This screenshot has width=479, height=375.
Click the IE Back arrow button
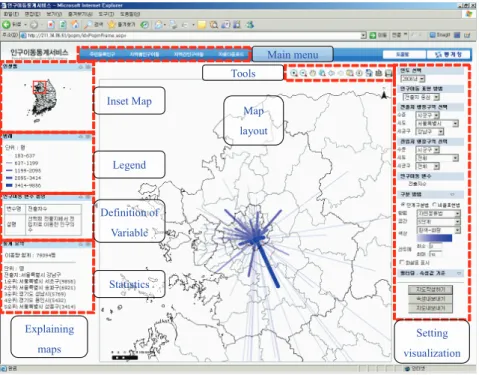[x=6, y=24]
